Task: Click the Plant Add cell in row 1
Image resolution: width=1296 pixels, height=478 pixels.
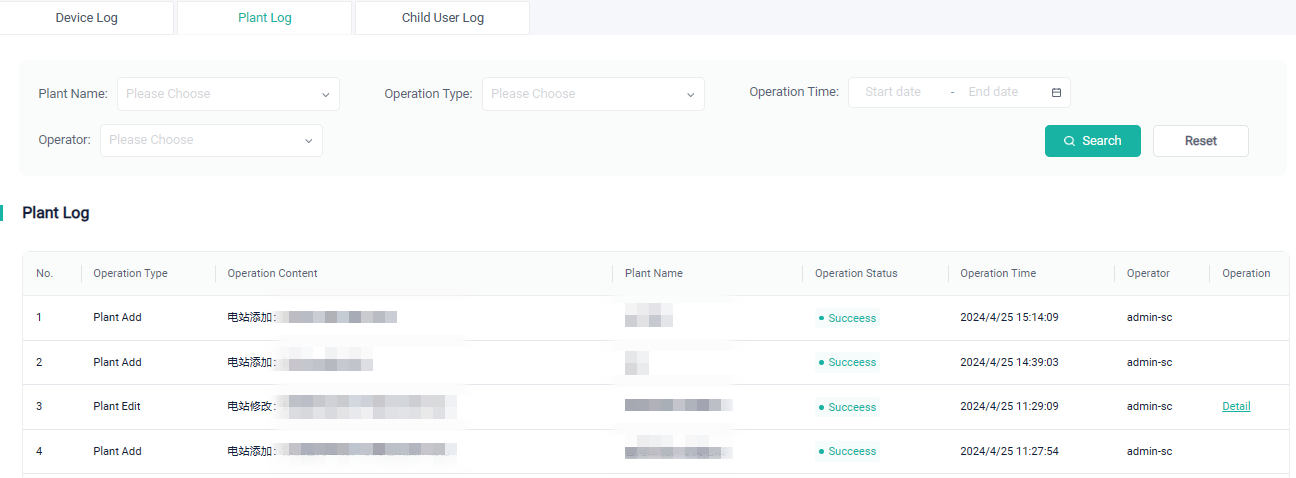Action: click(117, 317)
